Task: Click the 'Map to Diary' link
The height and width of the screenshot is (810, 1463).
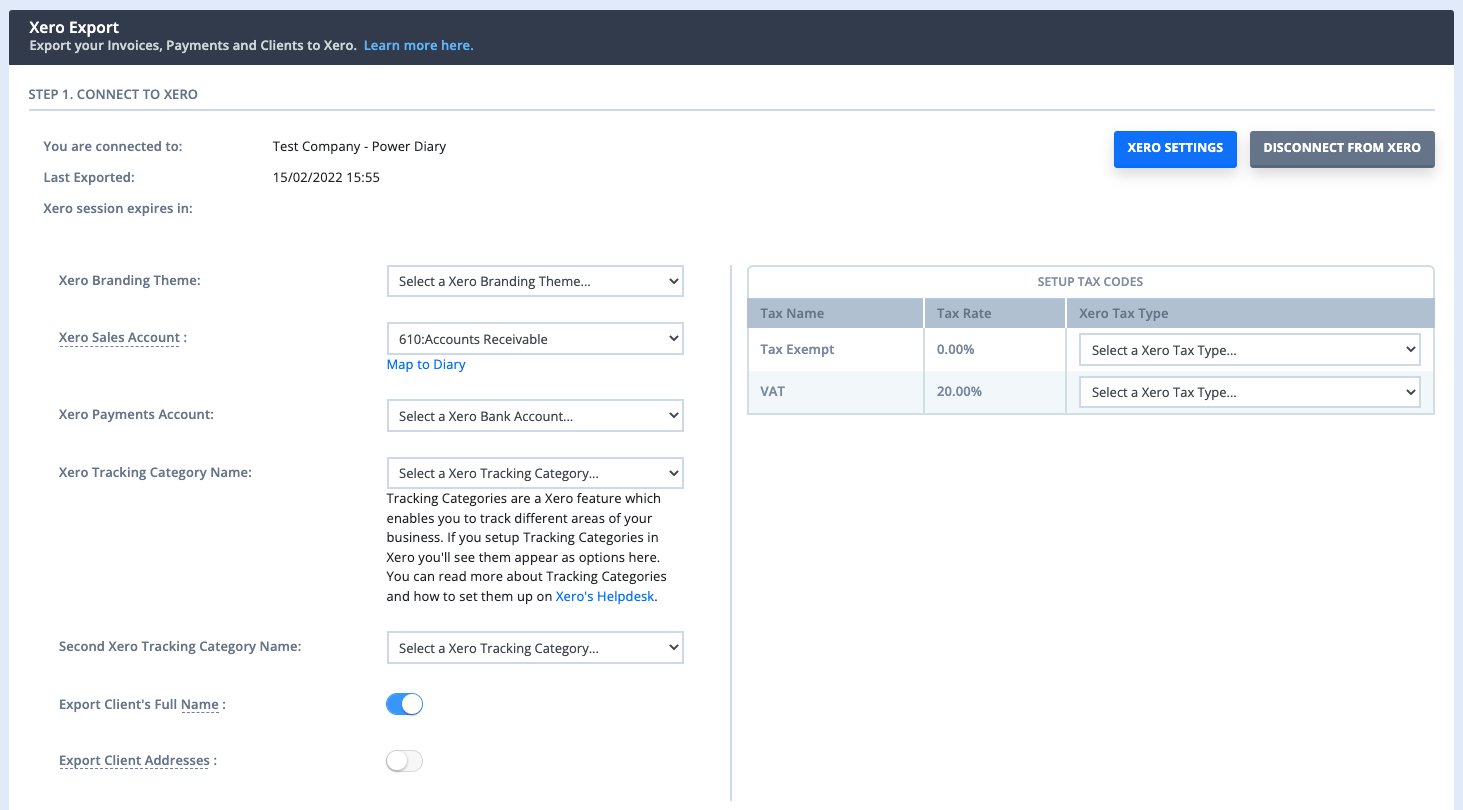Action: pos(426,364)
